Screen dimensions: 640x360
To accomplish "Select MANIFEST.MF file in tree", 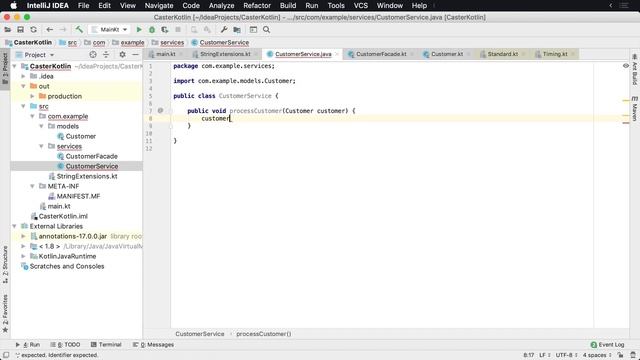I will [78, 196].
